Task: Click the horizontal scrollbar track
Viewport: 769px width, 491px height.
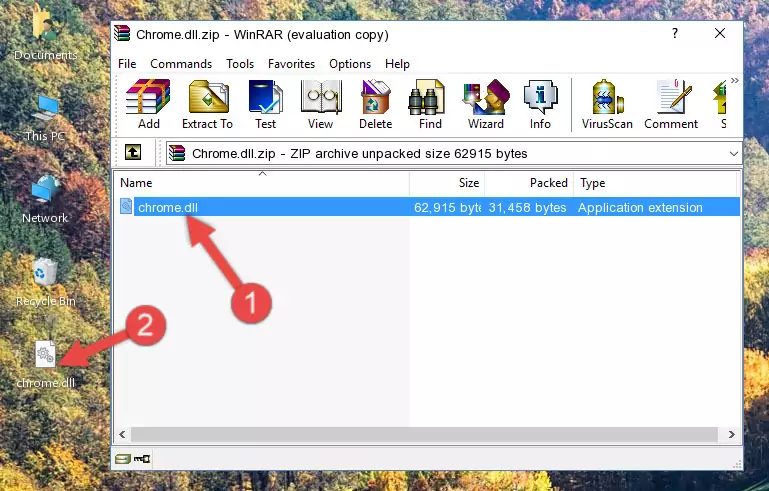Action: [424, 434]
